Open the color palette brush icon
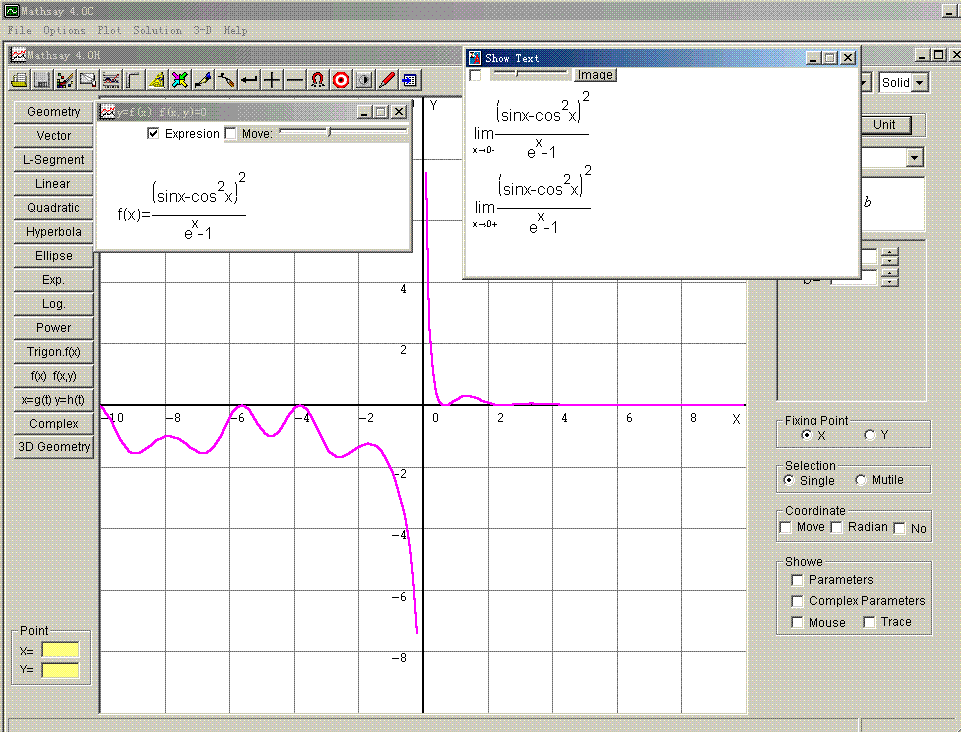Screen dimensions: 961x732 pos(65,80)
